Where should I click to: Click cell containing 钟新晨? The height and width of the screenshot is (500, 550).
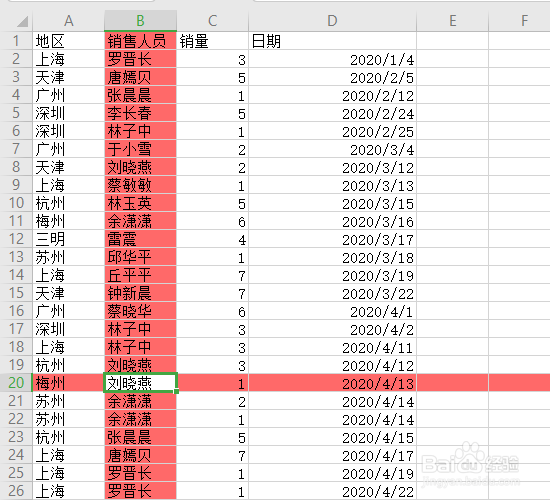(140, 293)
